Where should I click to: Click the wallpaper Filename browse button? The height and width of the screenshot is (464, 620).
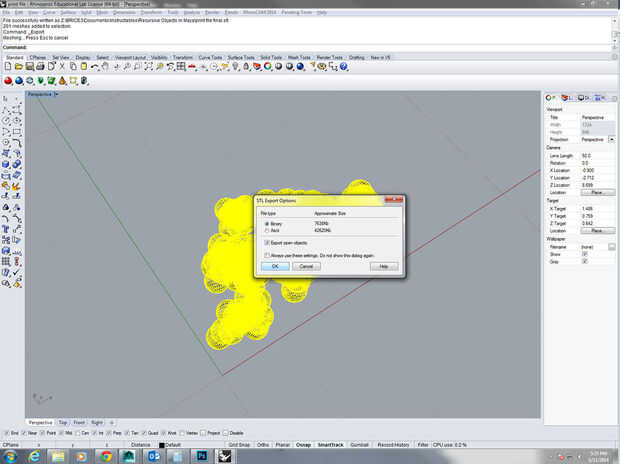point(611,247)
